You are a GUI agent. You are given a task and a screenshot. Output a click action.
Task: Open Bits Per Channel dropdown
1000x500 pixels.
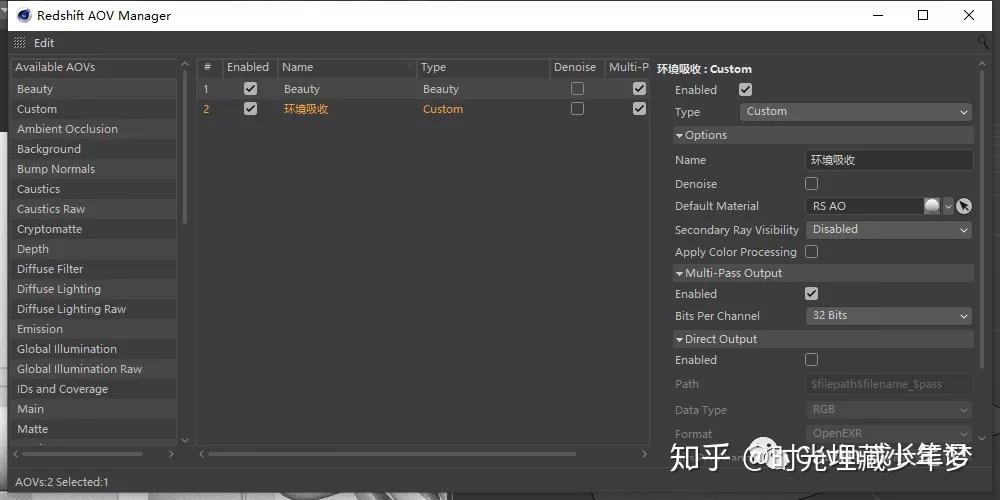[x=889, y=316]
